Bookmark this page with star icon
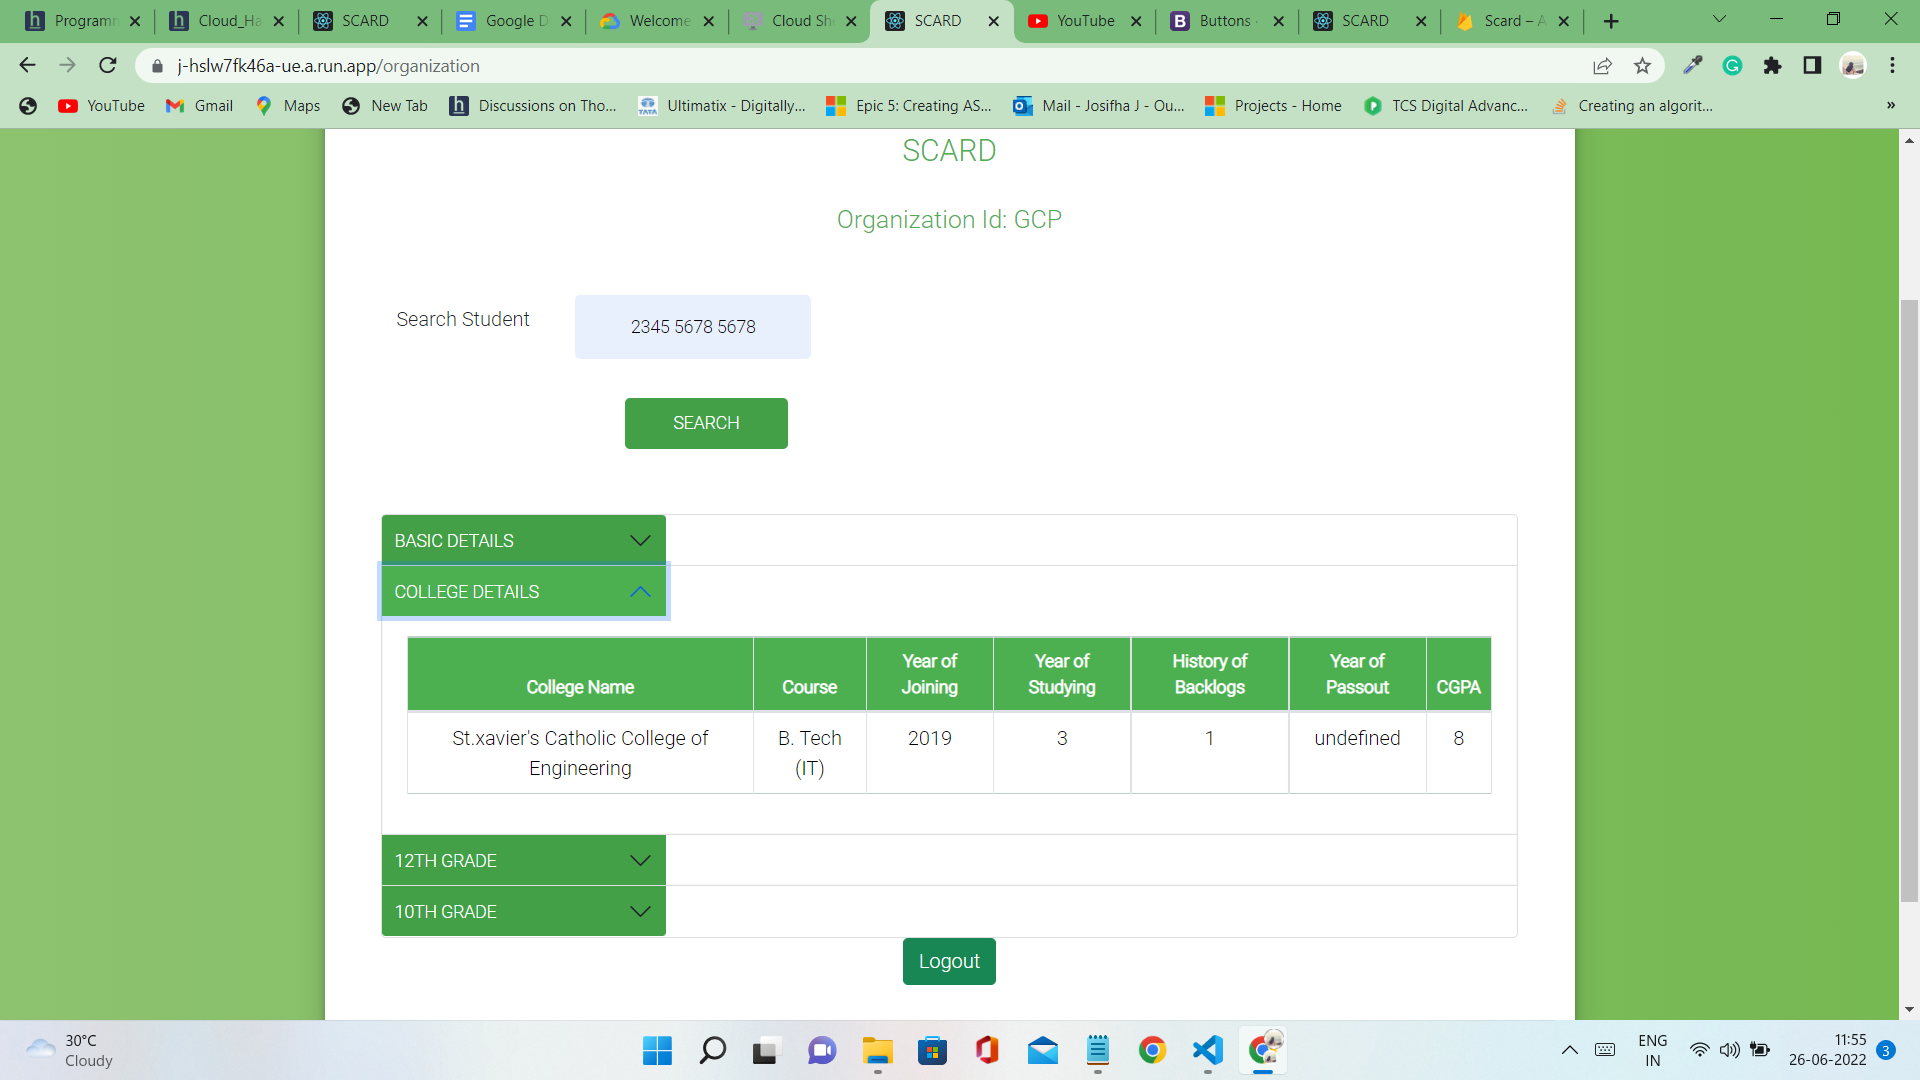Image resolution: width=1920 pixels, height=1080 pixels. click(1642, 66)
